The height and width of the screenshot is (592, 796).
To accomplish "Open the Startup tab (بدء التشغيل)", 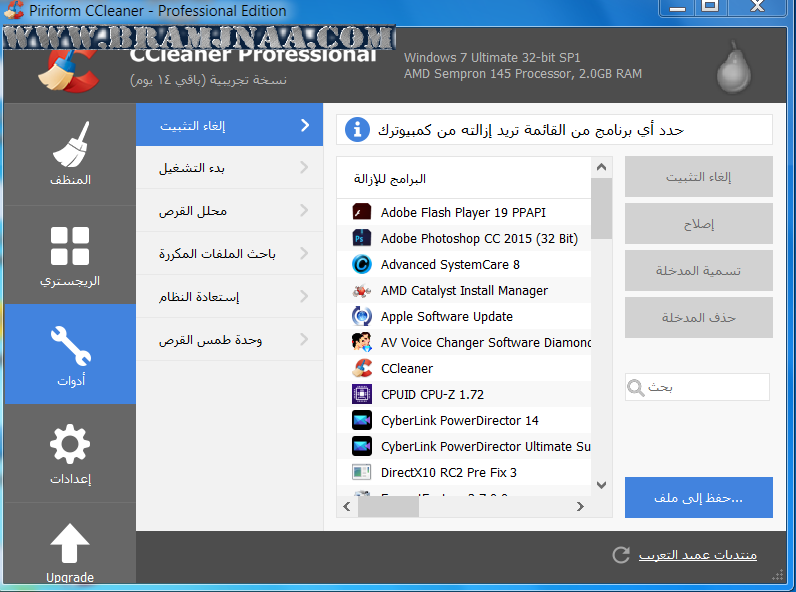I will pyautogui.click(x=229, y=168).
